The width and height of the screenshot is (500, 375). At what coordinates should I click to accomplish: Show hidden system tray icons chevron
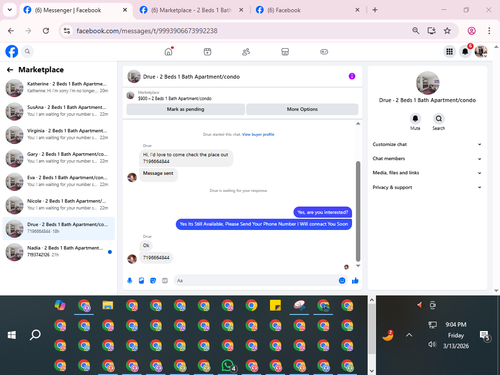click(409, 335)
